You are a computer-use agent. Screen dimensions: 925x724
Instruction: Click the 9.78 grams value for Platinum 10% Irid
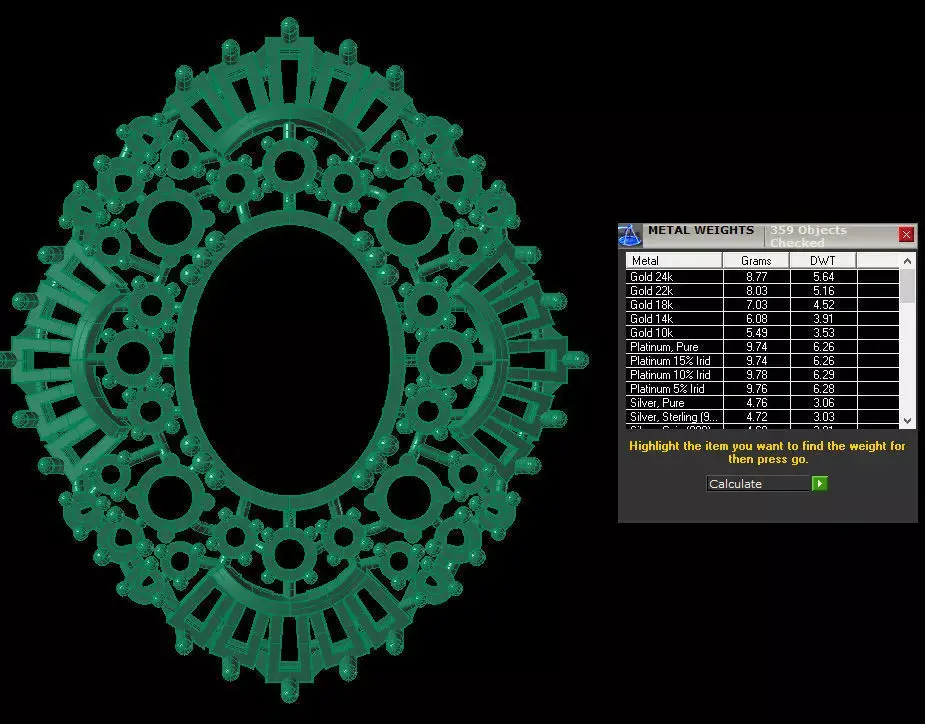[756, 375]
